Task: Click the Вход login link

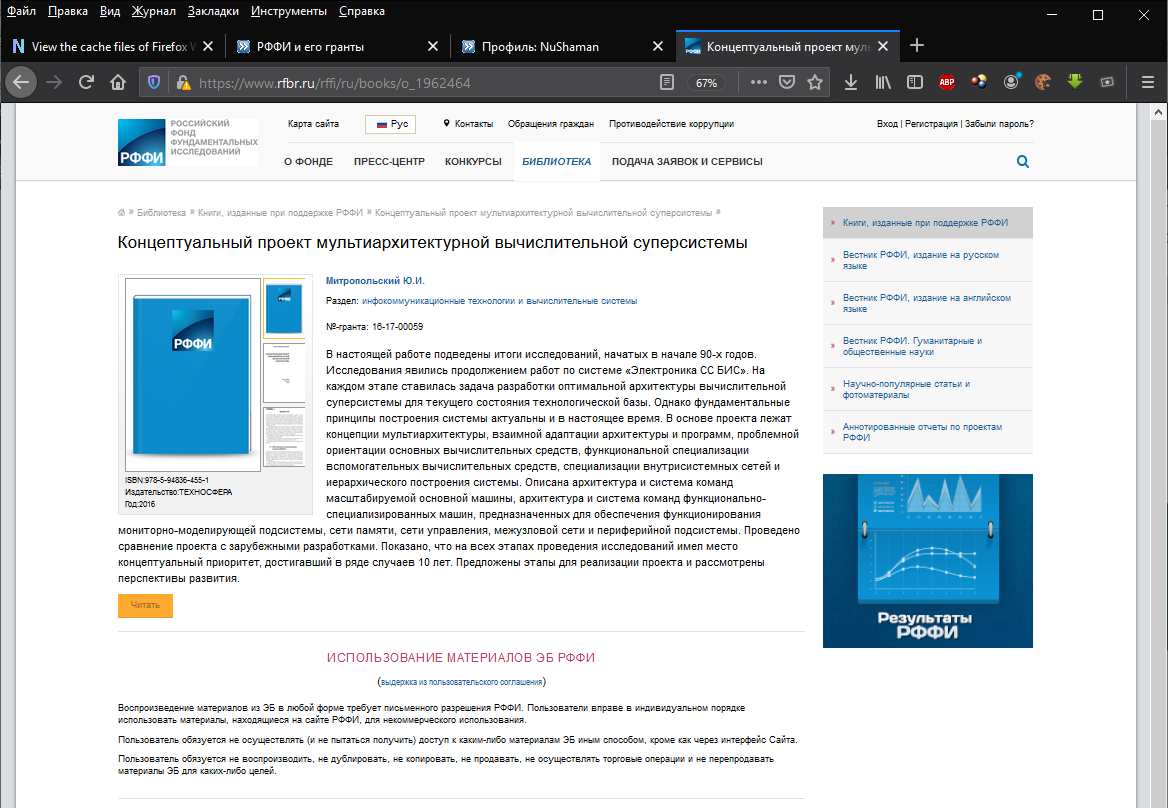Action: coord(887,124)
